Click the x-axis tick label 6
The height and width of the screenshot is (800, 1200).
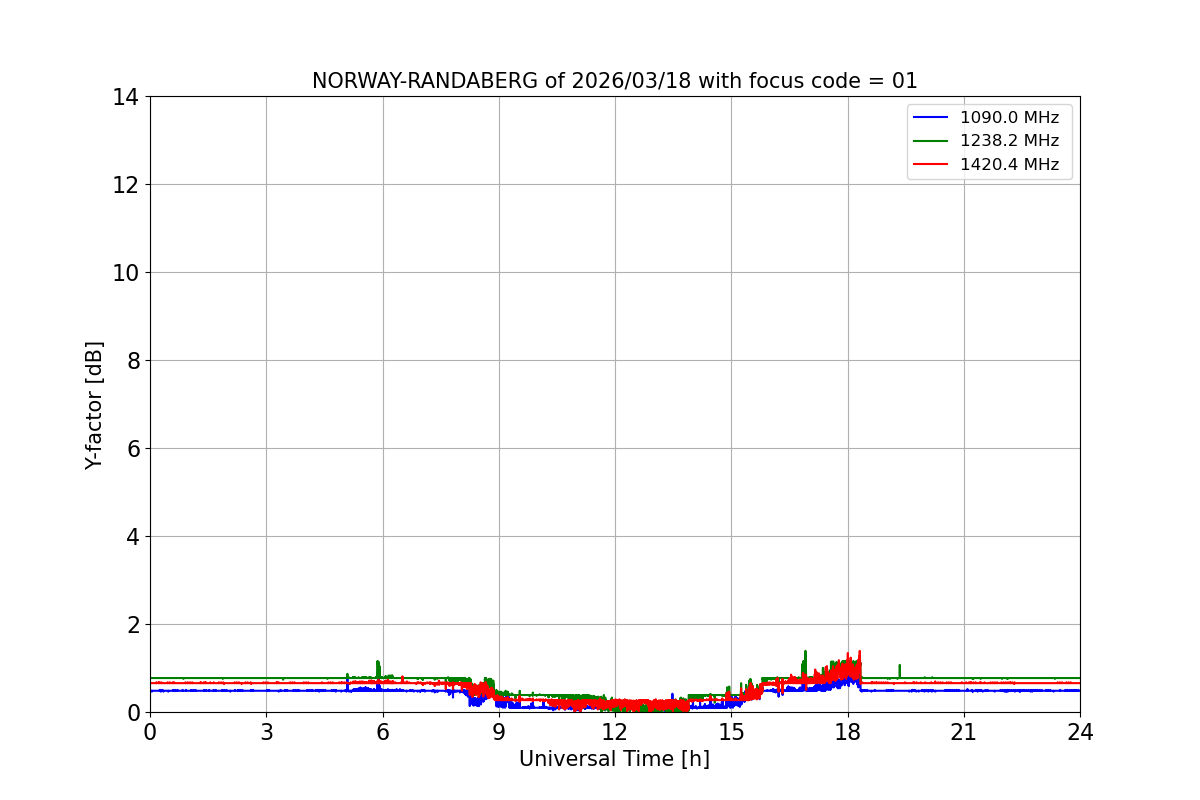(383, 732)
